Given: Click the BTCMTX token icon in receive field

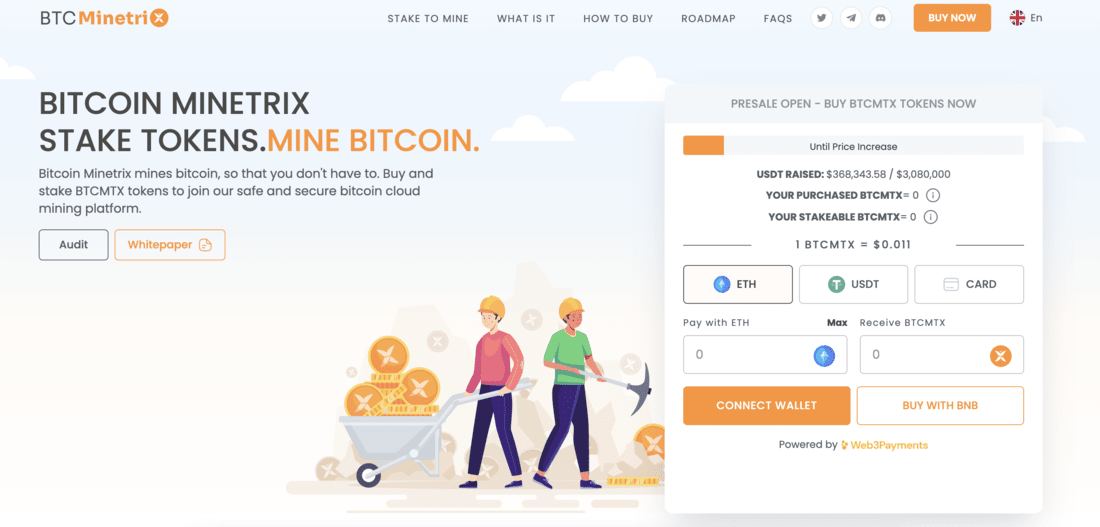Looking at the screenshot, I should pos(1000,356).
